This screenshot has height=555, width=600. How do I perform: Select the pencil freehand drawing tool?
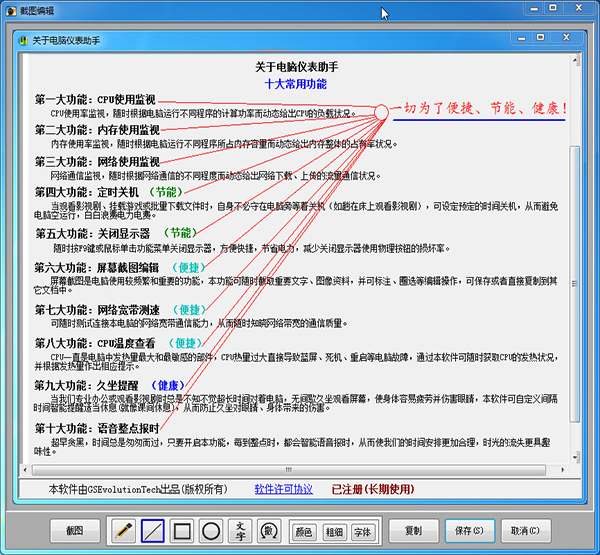coord(123,530)
